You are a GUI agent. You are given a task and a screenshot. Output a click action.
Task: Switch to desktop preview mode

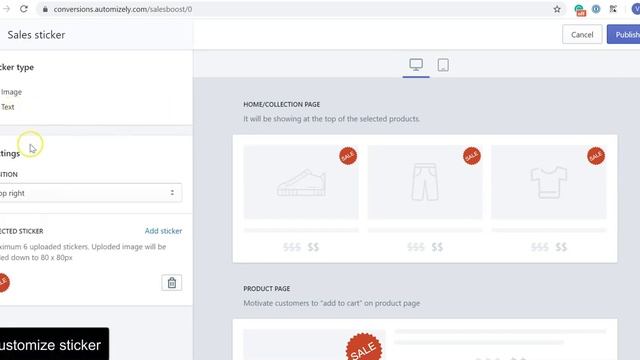click(416, 64)
